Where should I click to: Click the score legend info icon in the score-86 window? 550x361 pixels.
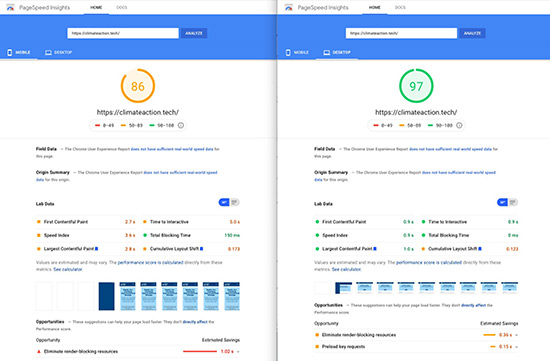pyautogui.click(x=181, y=125)
